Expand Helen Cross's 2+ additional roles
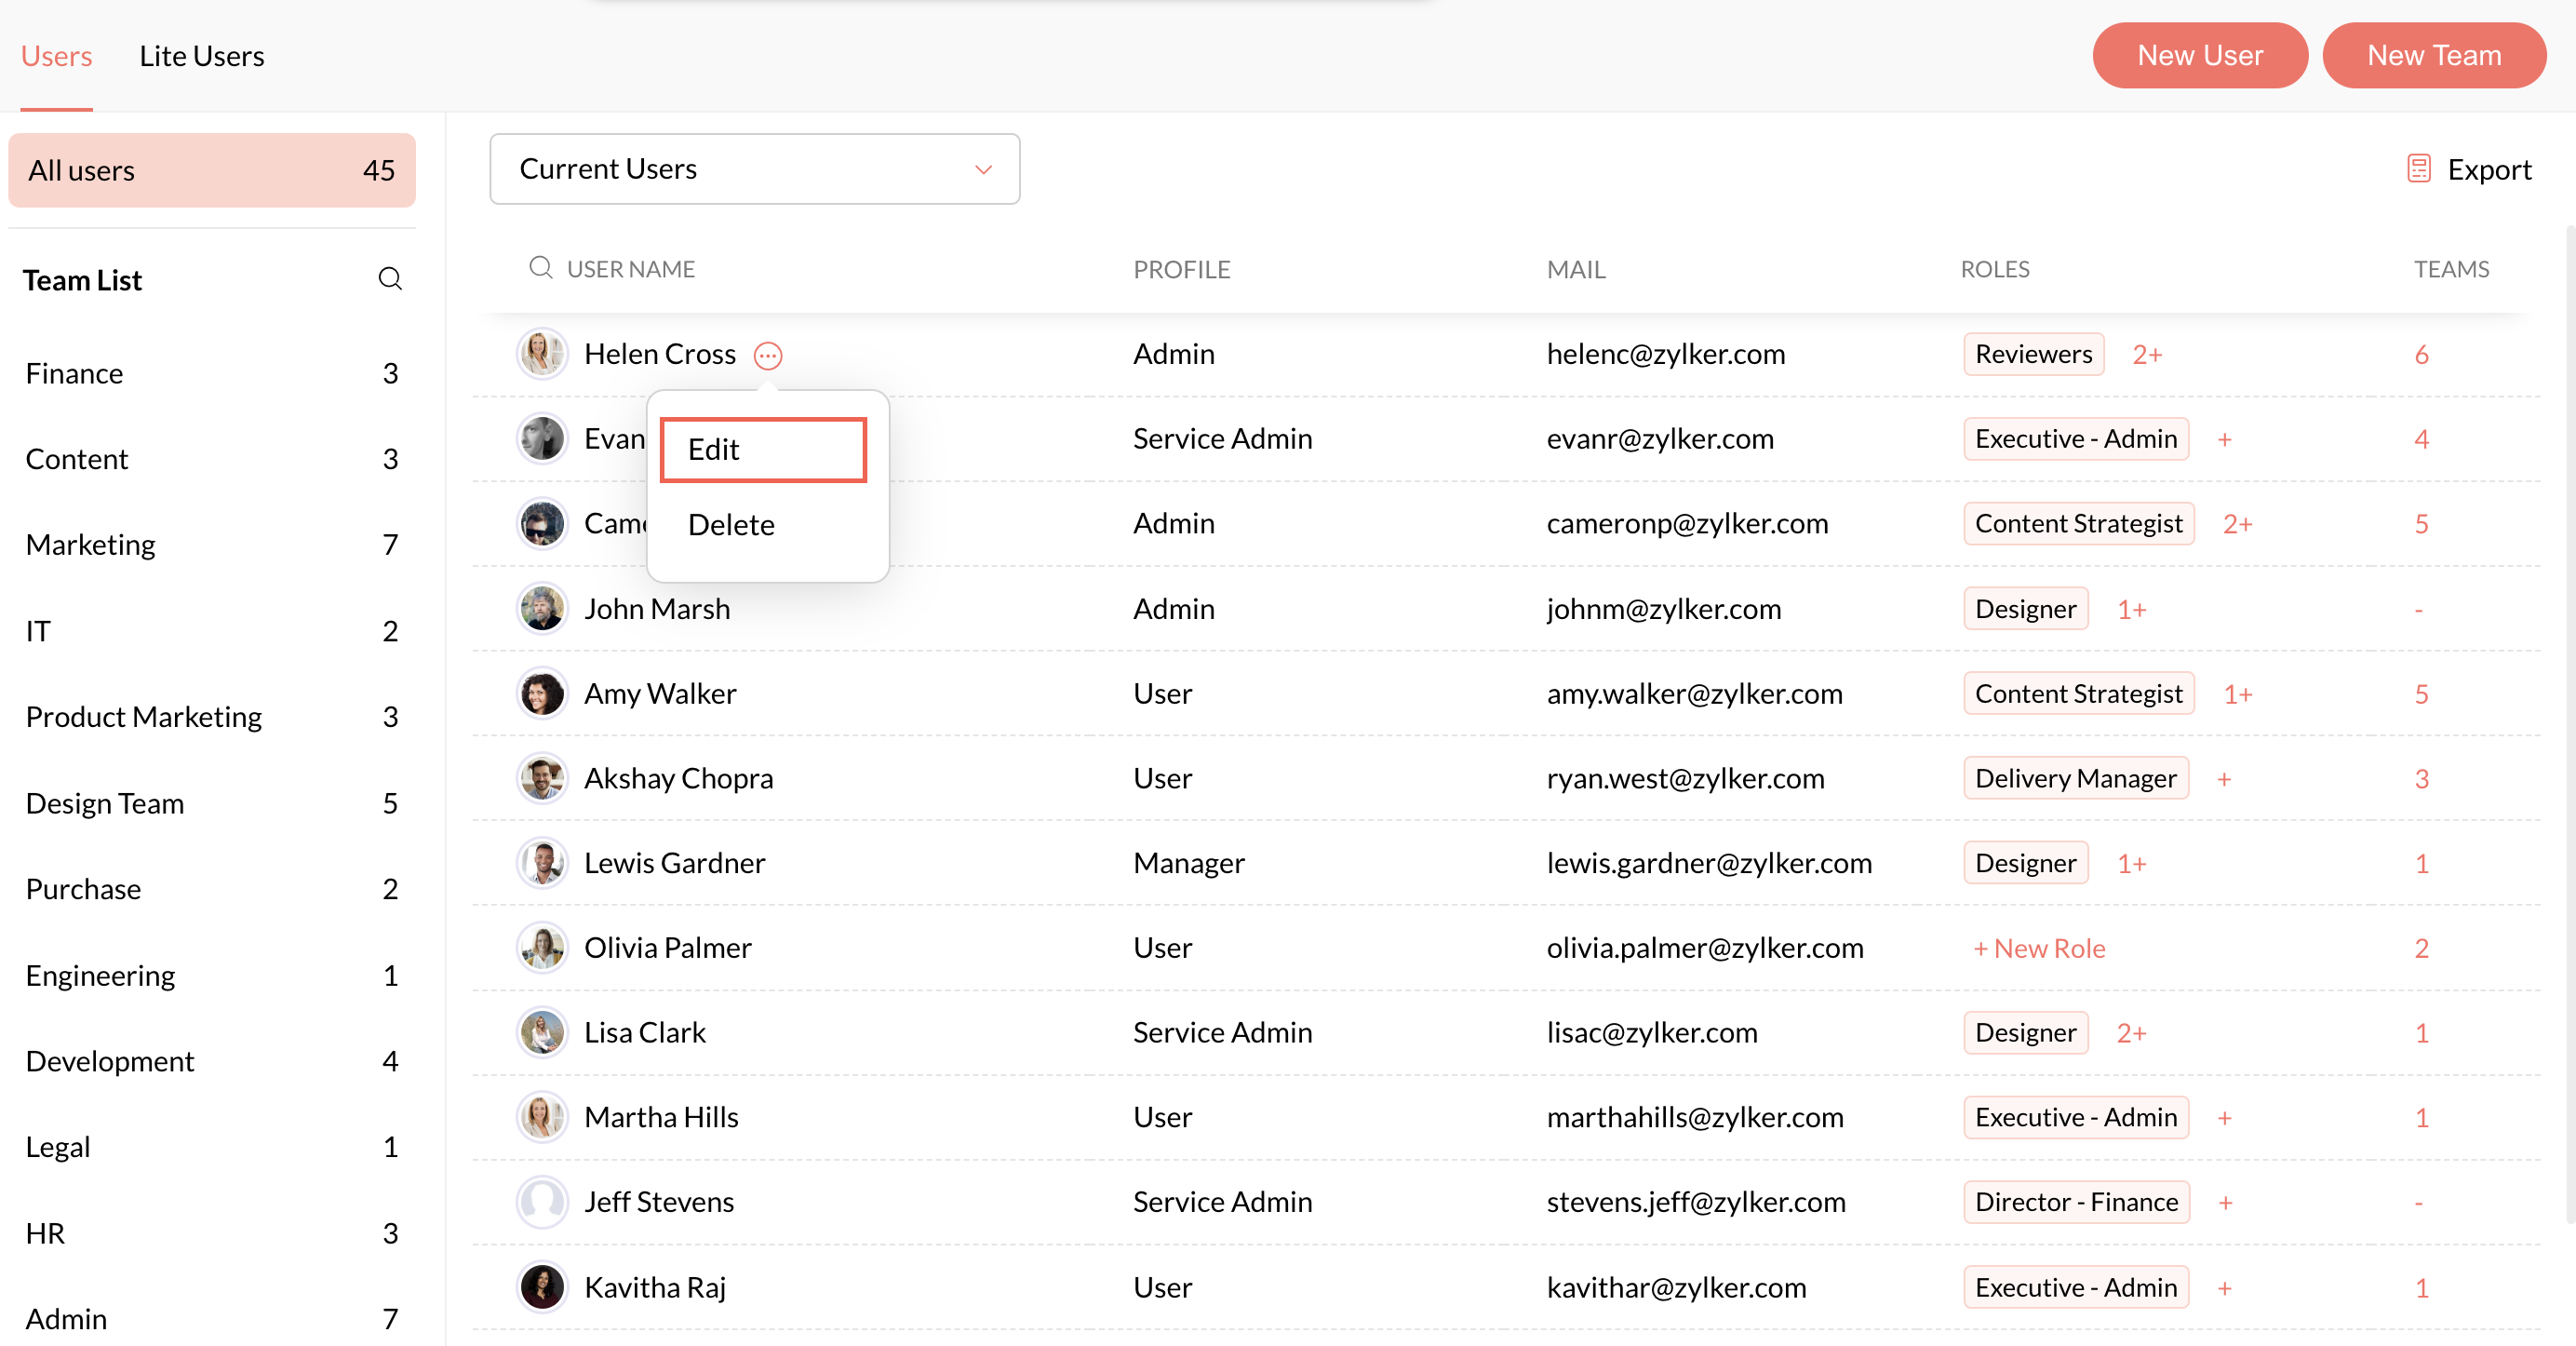 2147,355
